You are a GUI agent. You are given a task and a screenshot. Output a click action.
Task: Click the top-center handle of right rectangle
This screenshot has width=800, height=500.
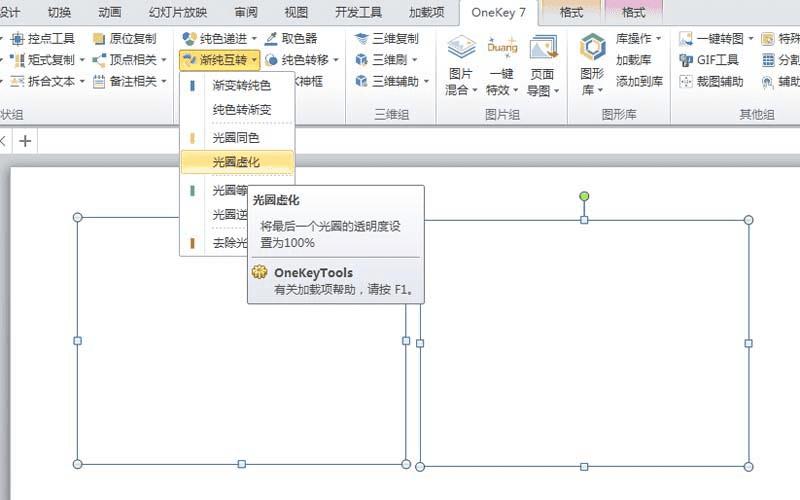coord(584,220)
